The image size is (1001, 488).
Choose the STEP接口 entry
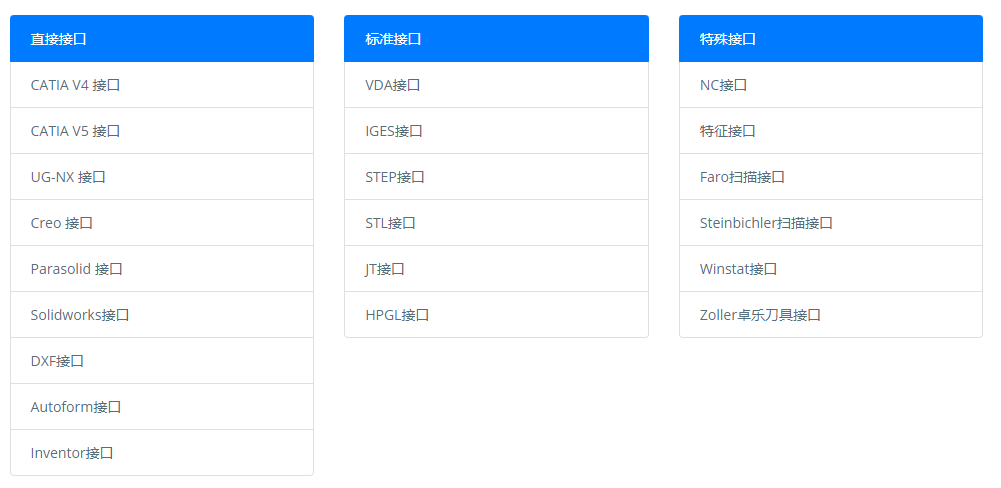pos(496,177)
